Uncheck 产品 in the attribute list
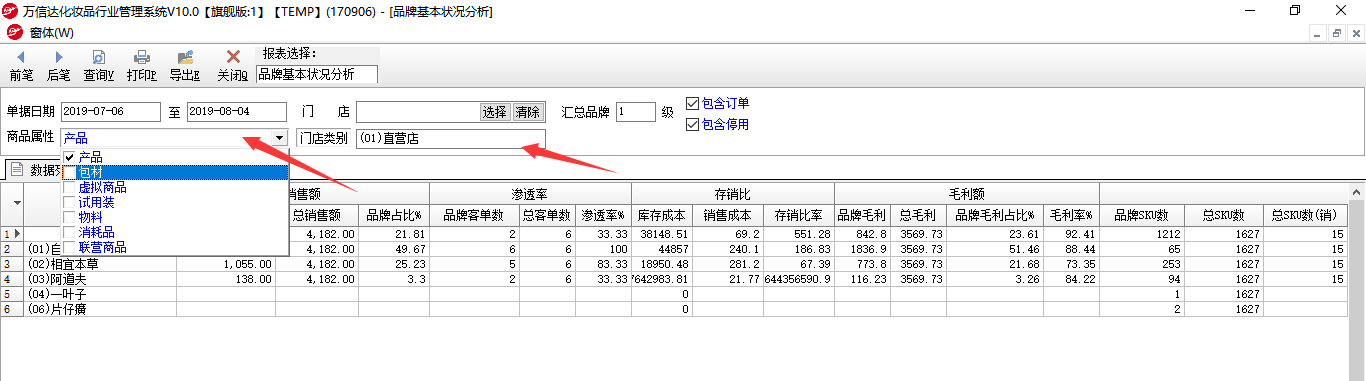 tap(69, 157)
